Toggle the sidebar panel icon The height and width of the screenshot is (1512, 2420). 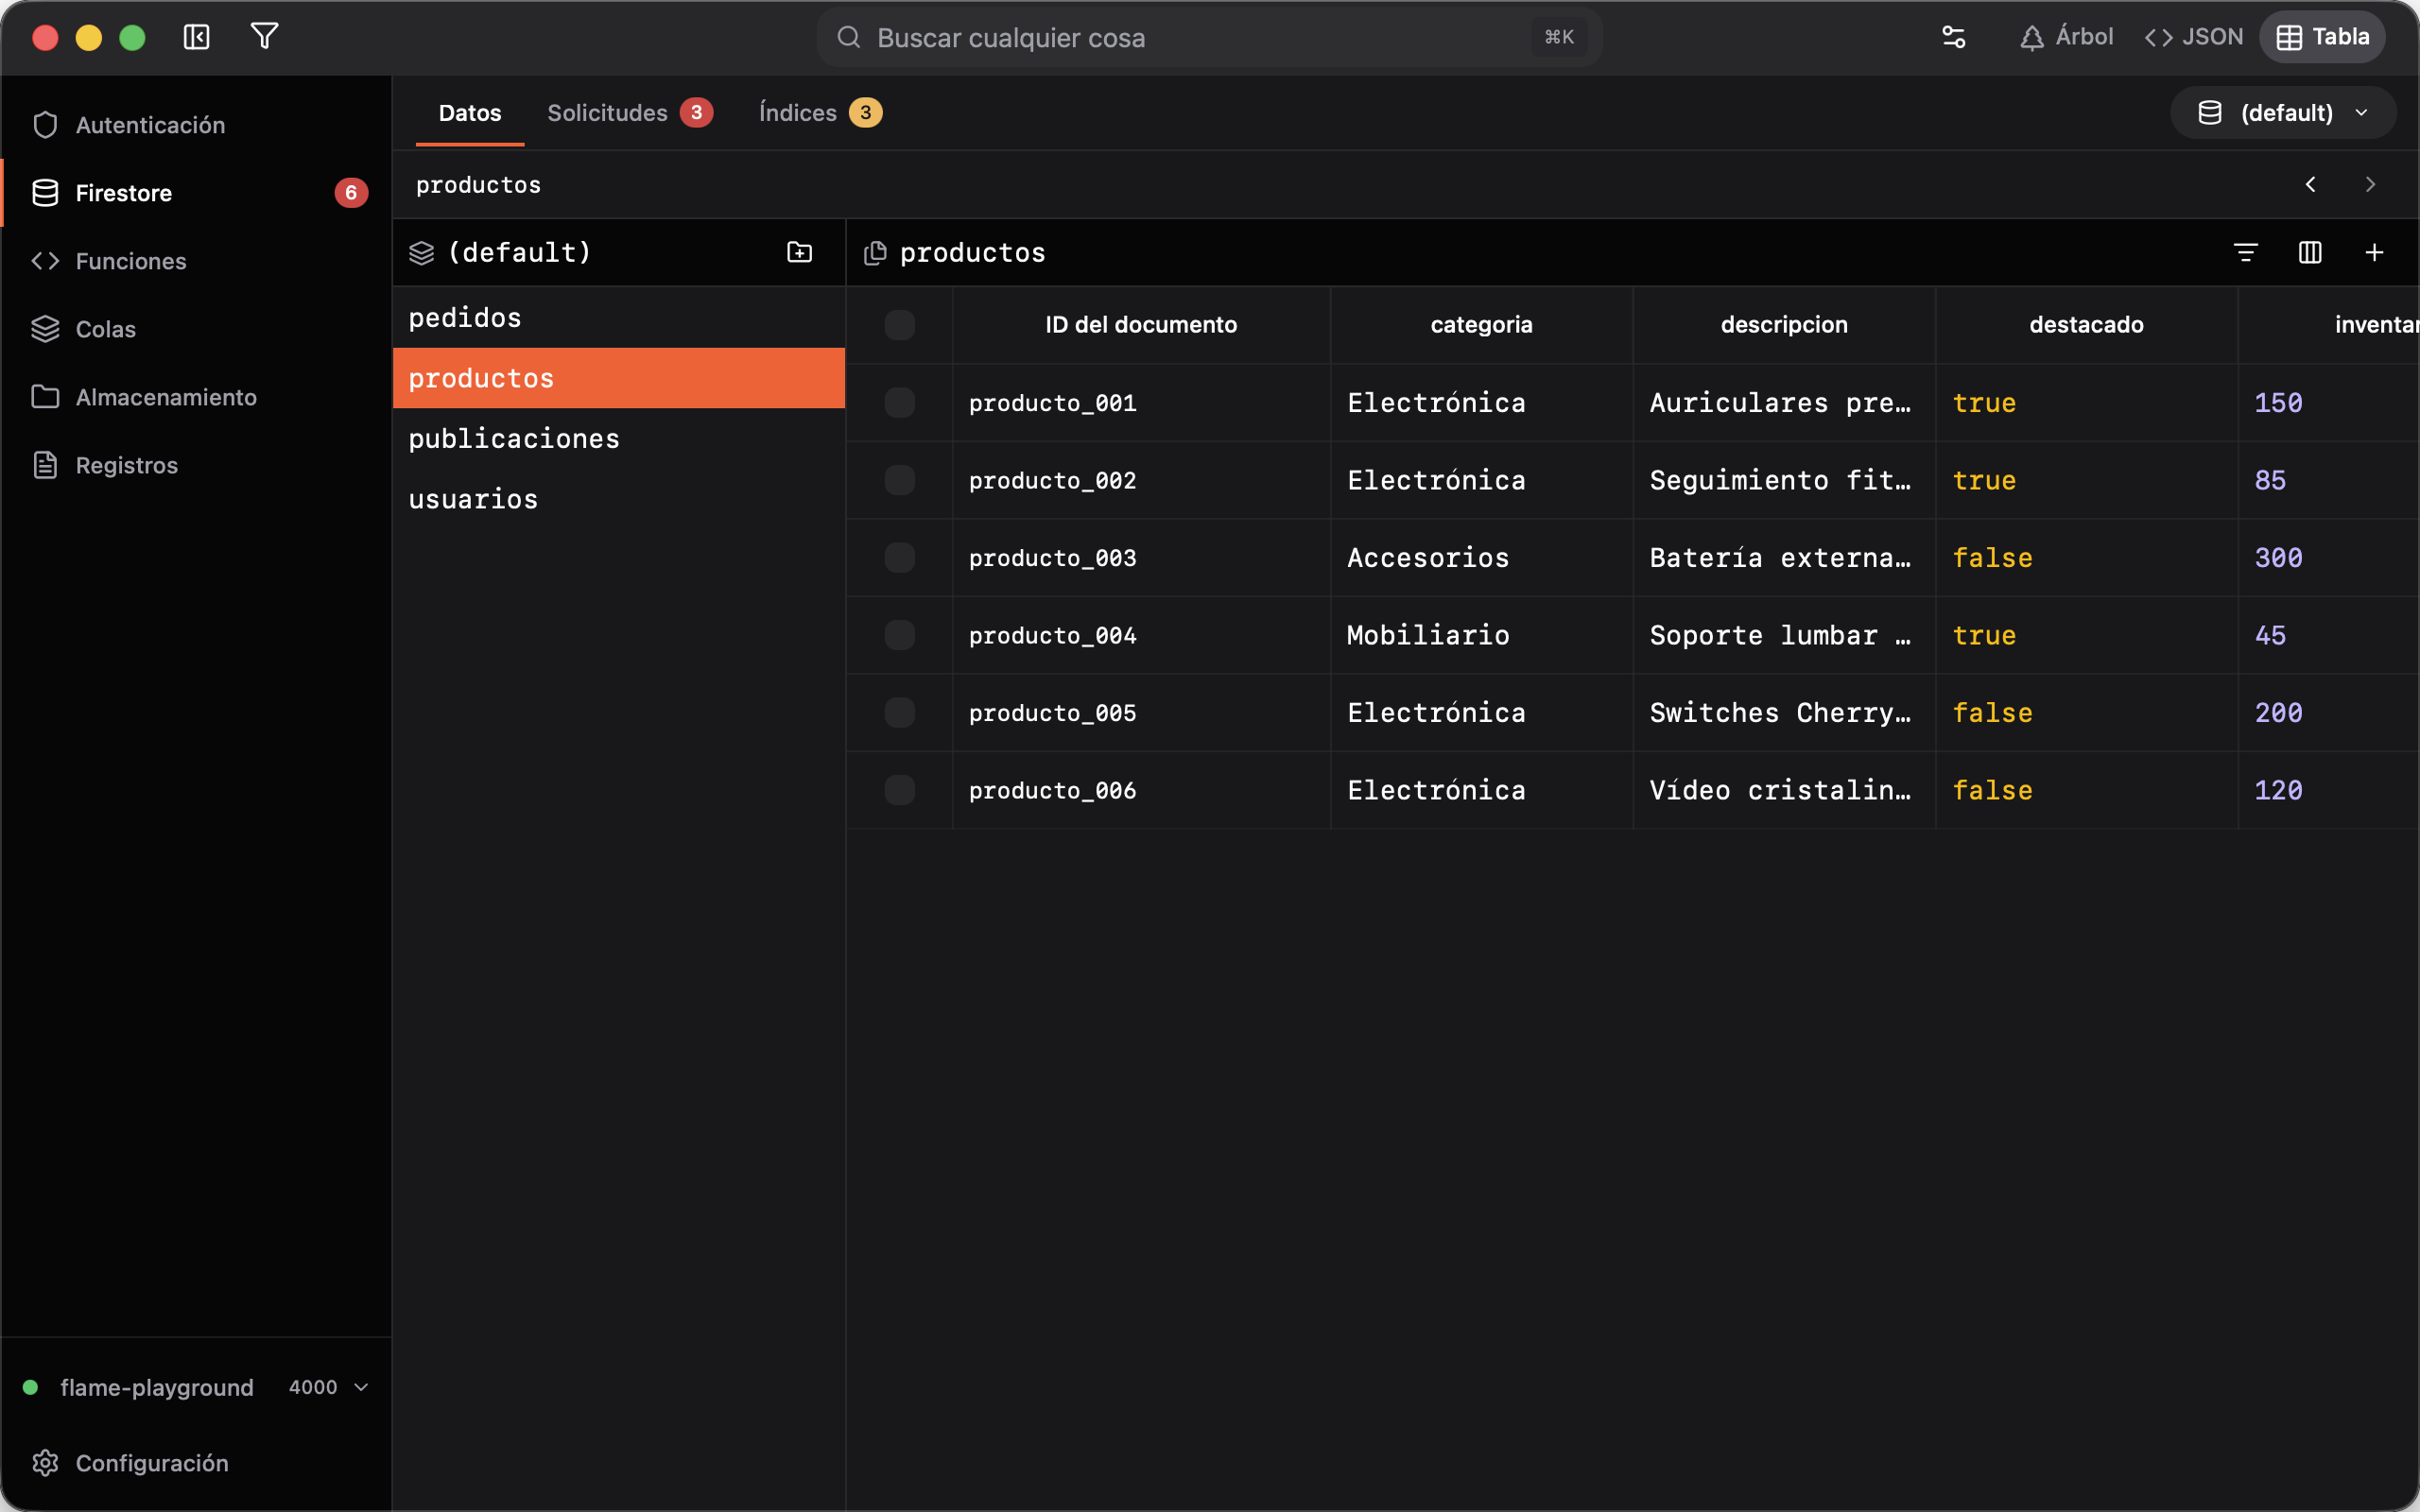tap(196, 37)
